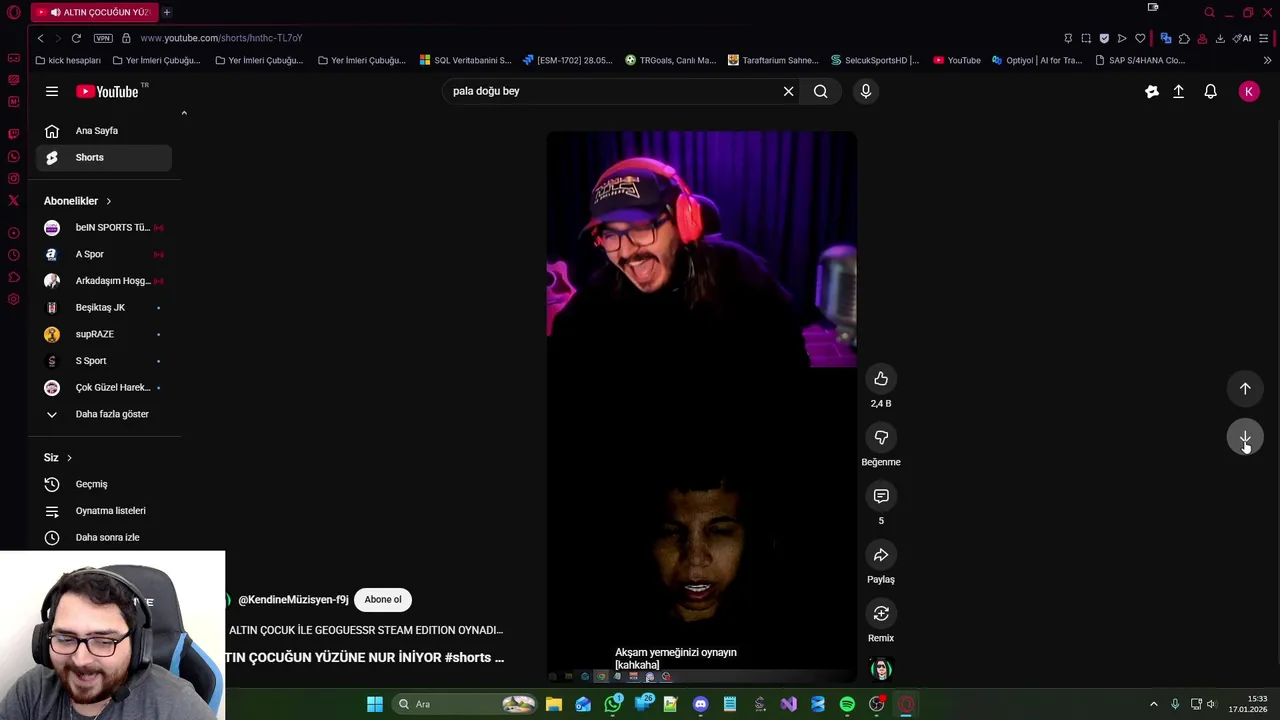Screen dimensions: 1280x720
Task: Open Discord from the taskbar
Action: [x=700, y=704]
